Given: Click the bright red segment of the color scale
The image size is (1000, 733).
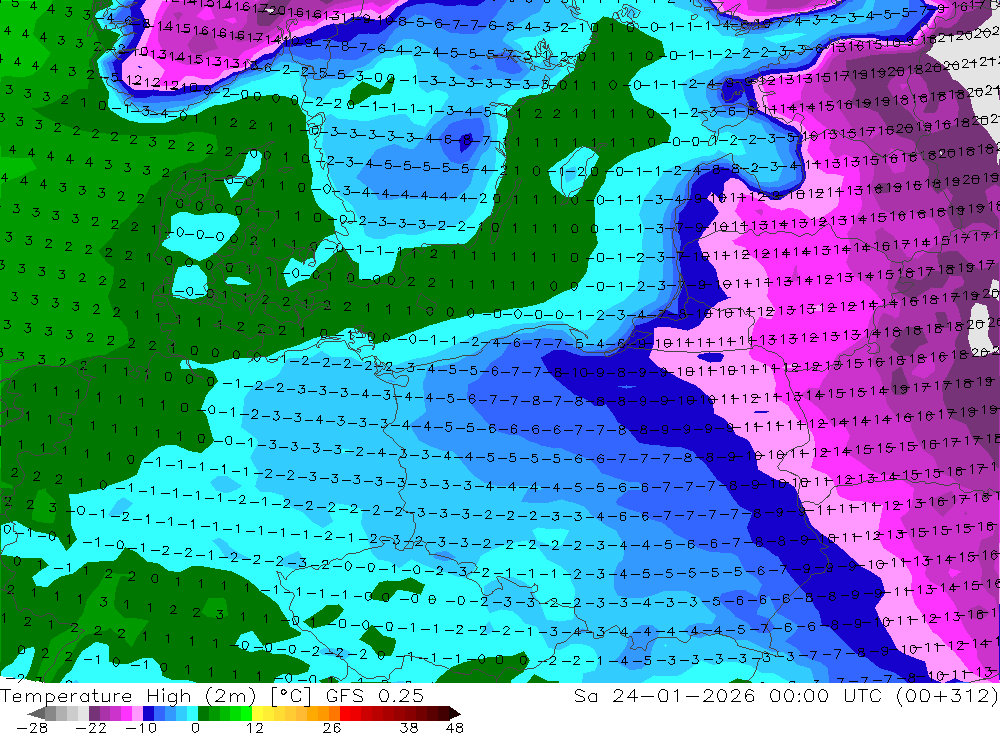Looking at the screenshot, I should [x=345, y=714].
